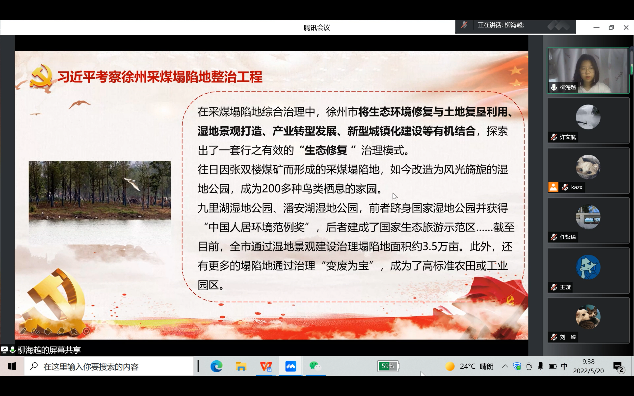Click the battery status tray icon
Image resolution: width=634 pixels, height=396 pixels.
coord(552,366)
